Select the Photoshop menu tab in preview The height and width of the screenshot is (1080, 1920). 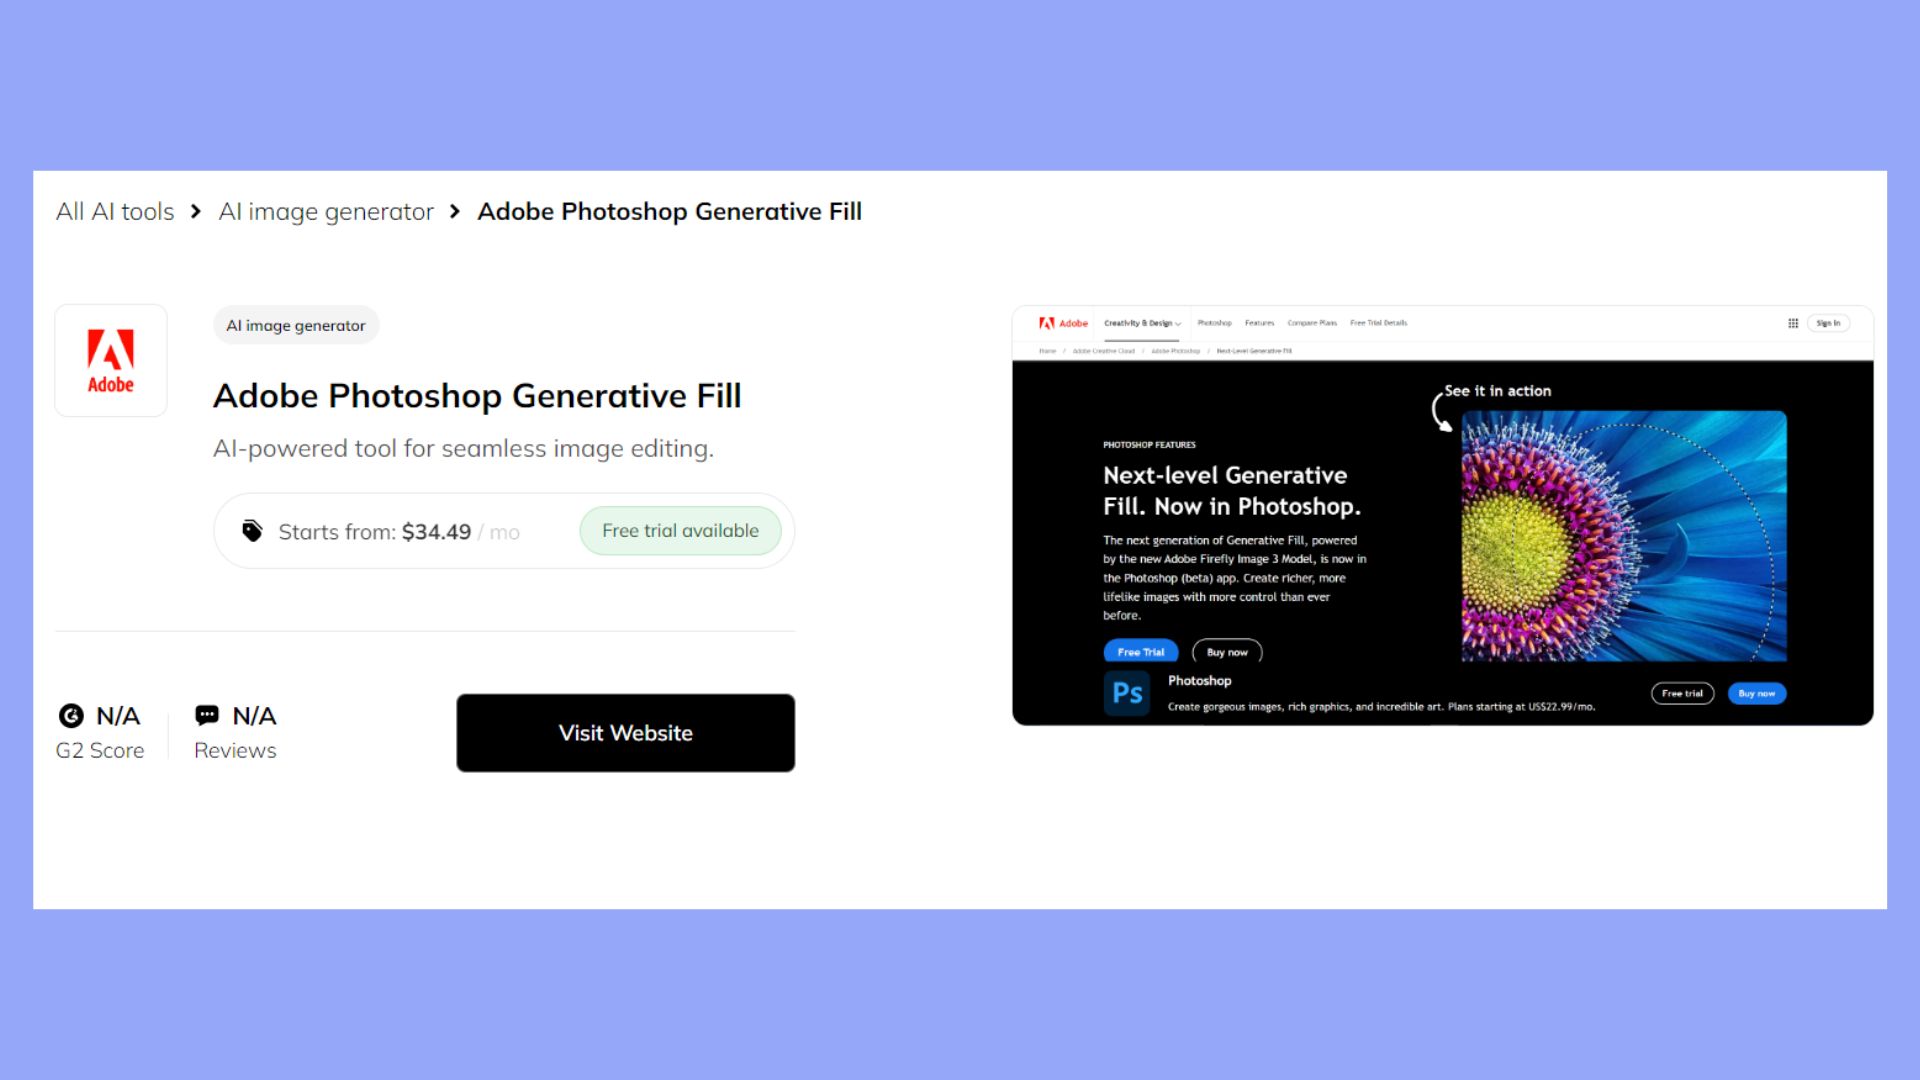click(1212, 322)
